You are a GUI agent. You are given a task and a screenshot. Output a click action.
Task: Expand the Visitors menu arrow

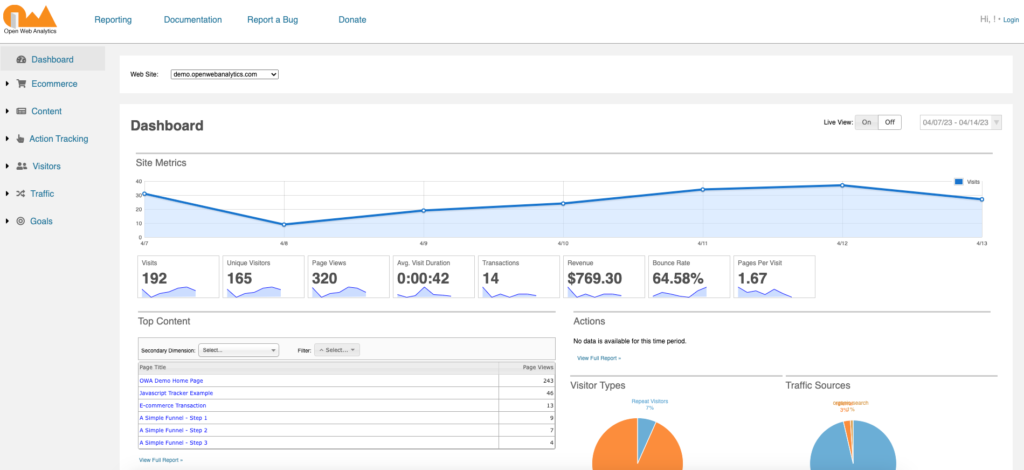7,166
